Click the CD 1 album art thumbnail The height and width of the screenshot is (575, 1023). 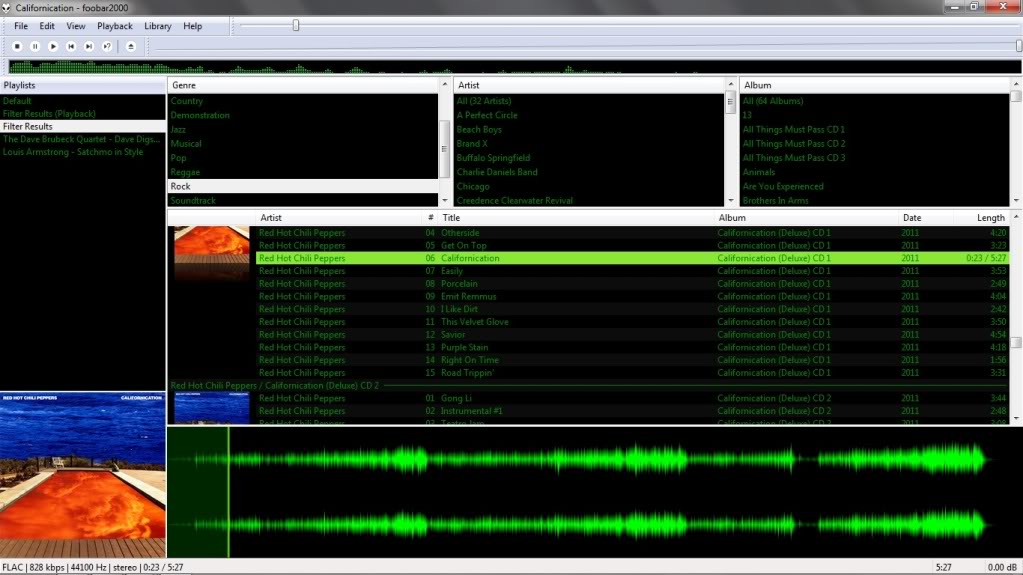click(211, 254)
